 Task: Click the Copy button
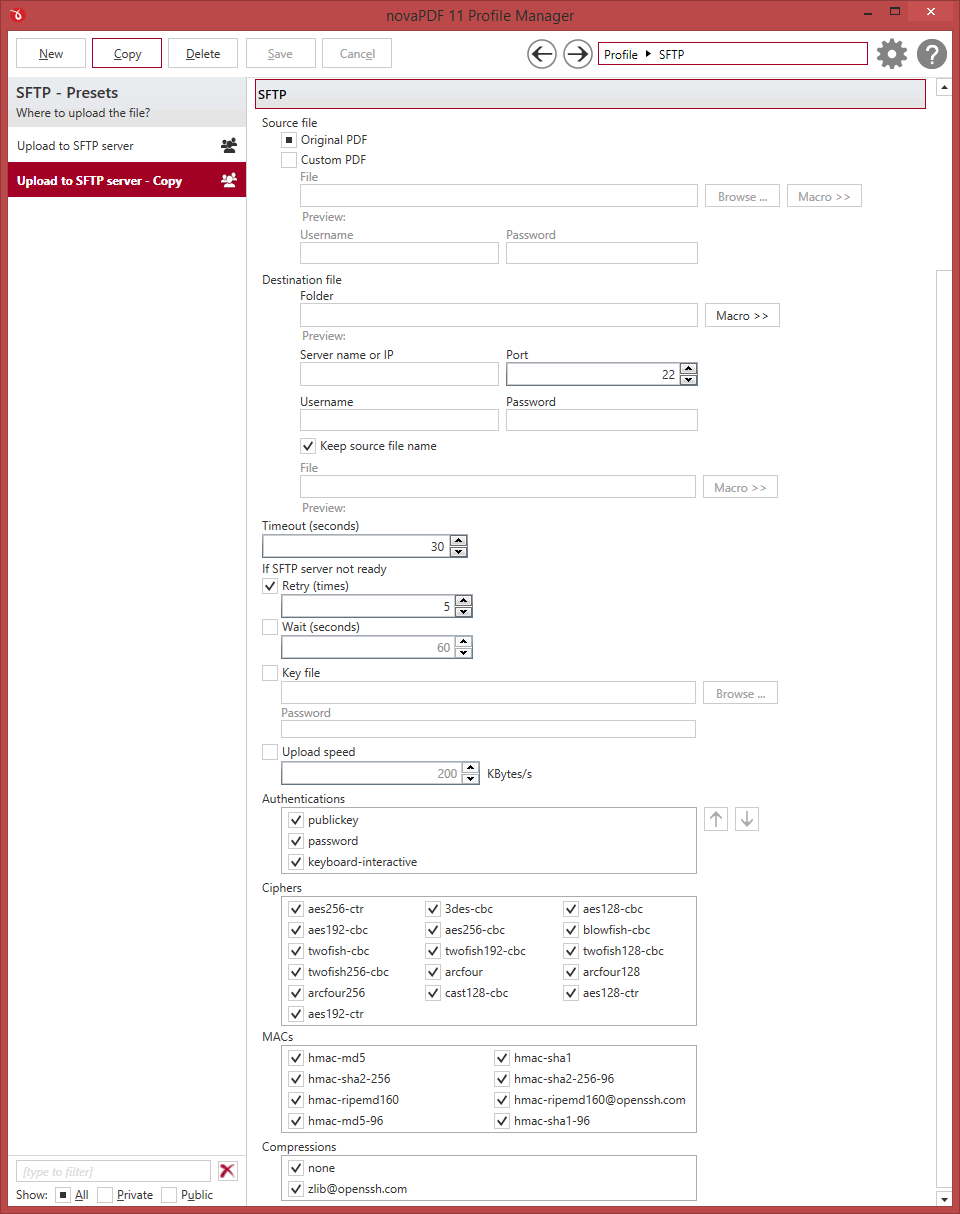tap(127, 54)
